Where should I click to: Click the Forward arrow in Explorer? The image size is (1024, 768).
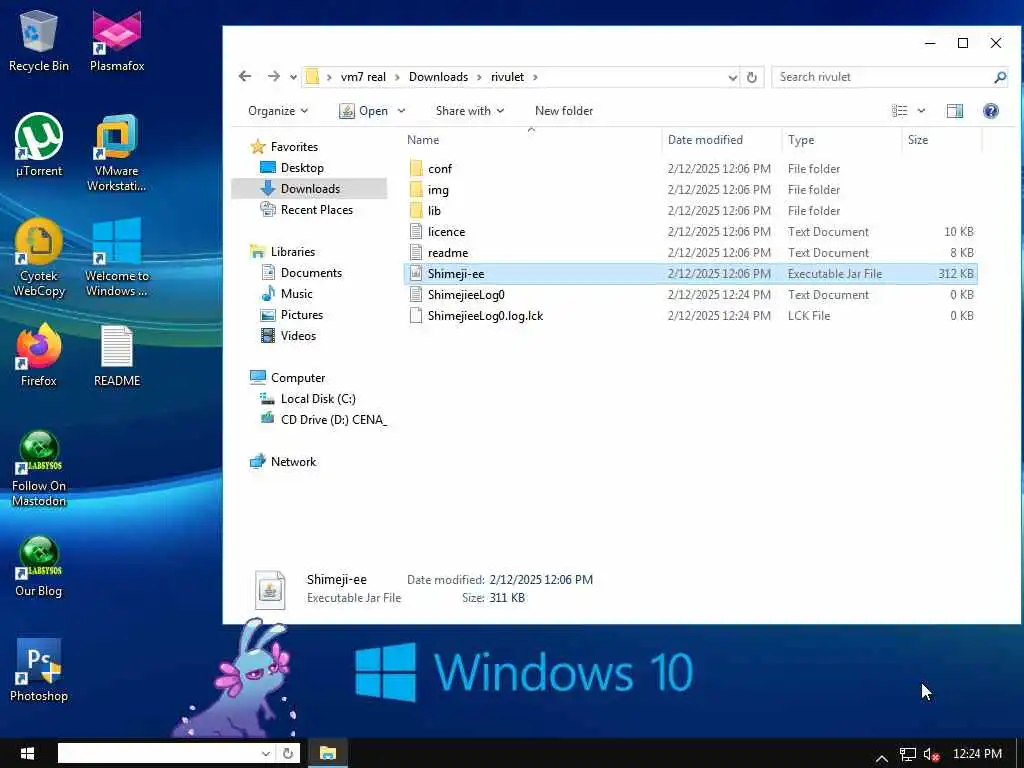[274, 76]
